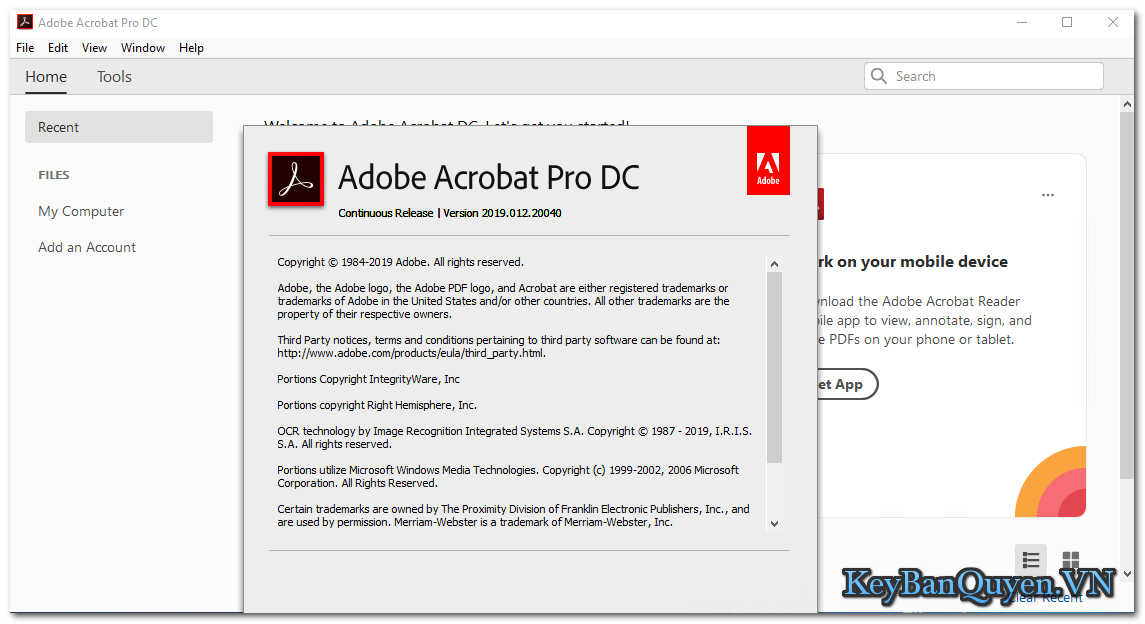
Task: Click the Acrobat Pro DC logo in the dialog
Action: tap(296, 178)
